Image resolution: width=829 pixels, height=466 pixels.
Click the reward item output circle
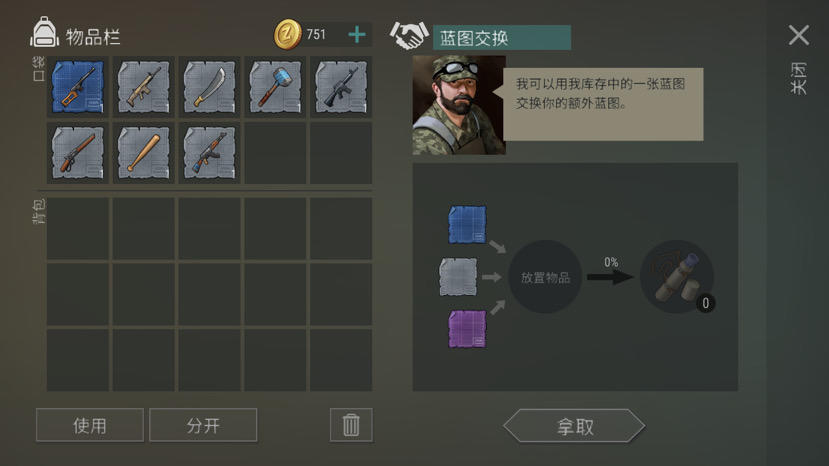677,277
